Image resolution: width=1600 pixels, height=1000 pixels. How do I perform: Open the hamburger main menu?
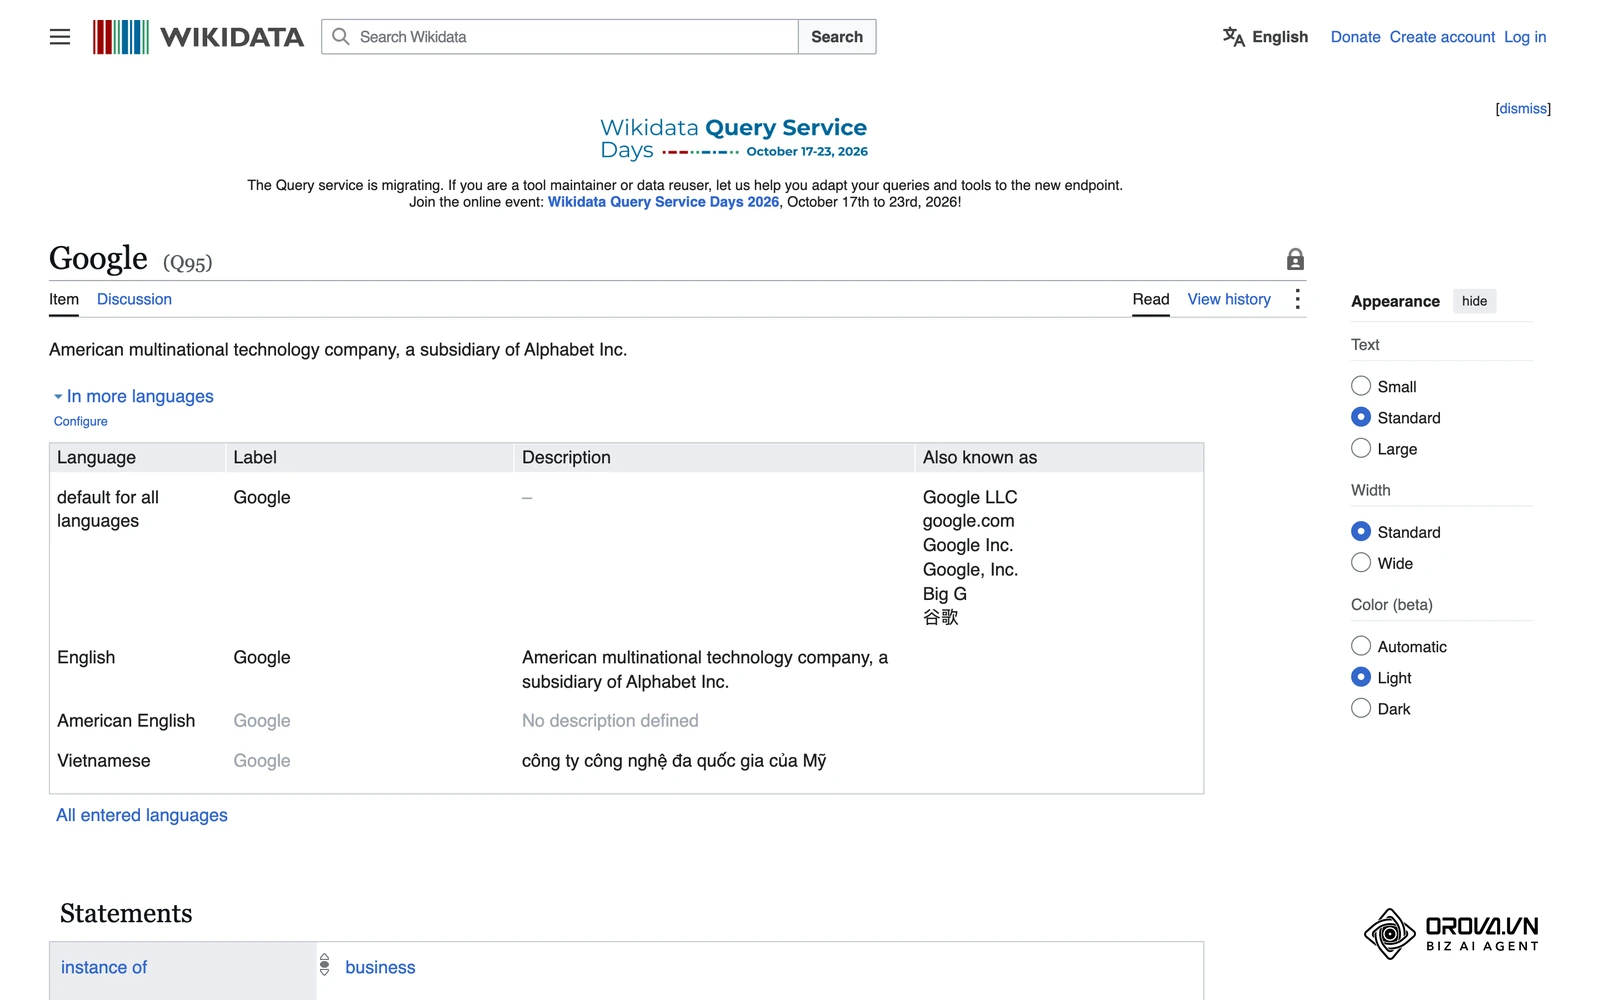tap(60, 37)
